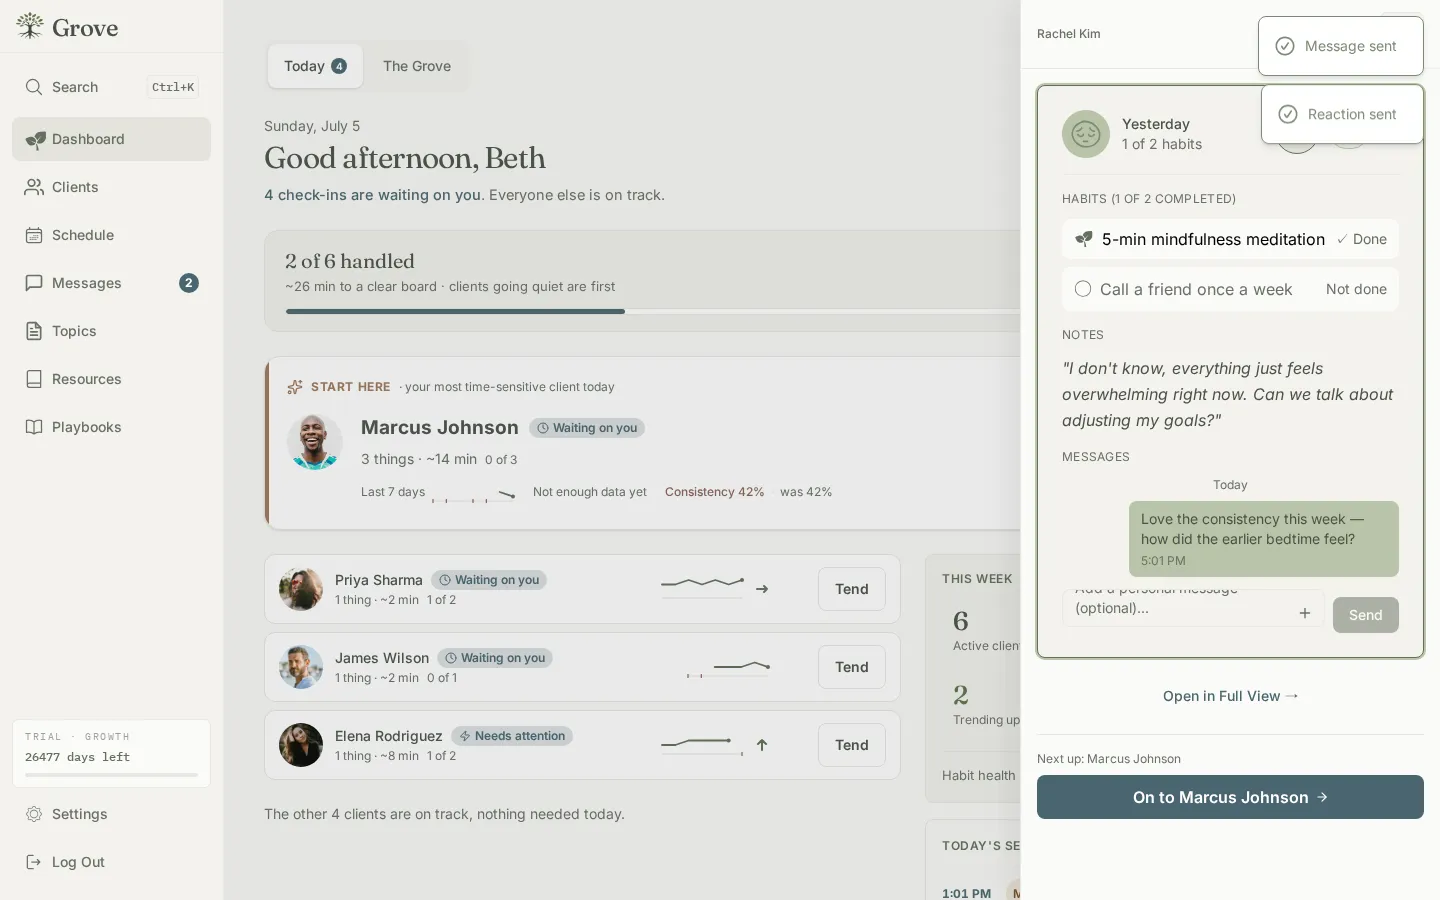Open Schedule calendar icon in sidebar
The height and width of the screenshot is (900, 1440).
click(34, 235)
